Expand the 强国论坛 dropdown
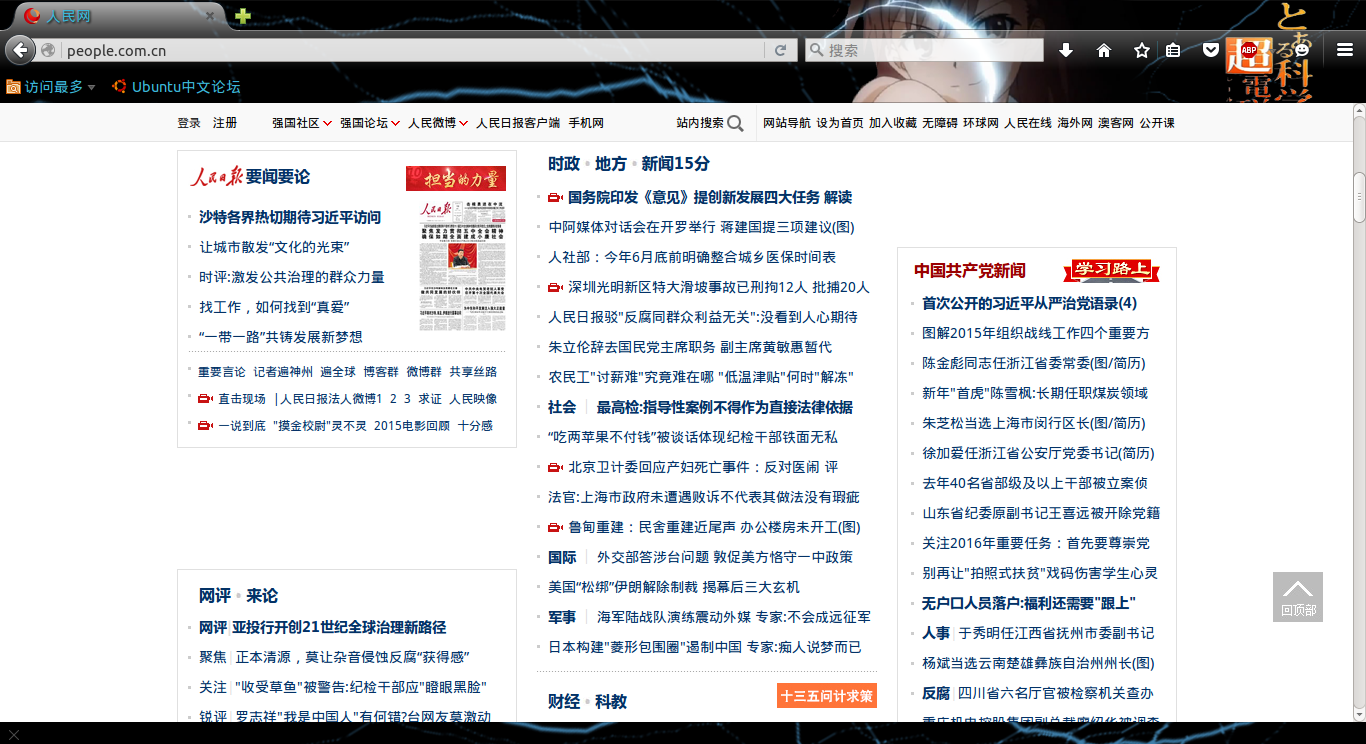 tap(396, 124)
